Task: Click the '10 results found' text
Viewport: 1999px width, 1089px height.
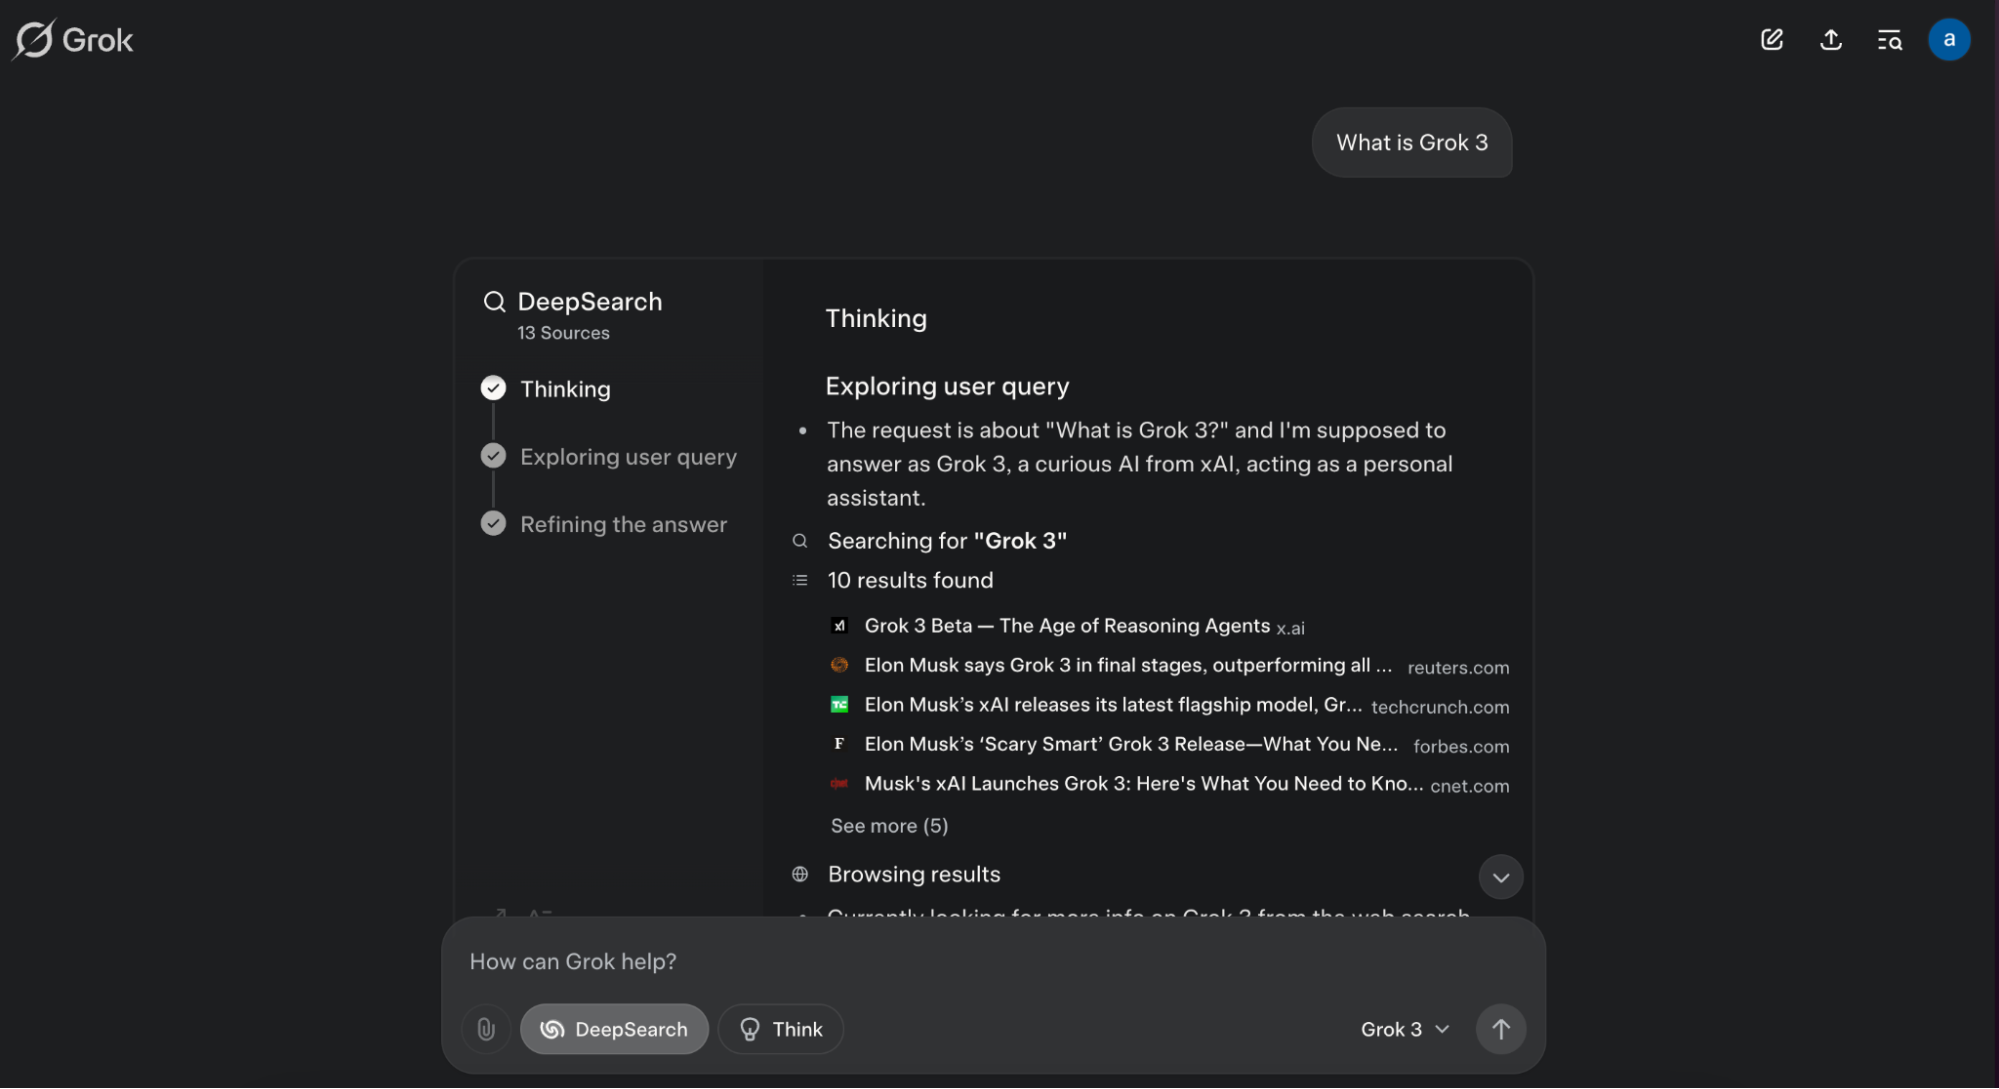Action: (x=910, y=580)
